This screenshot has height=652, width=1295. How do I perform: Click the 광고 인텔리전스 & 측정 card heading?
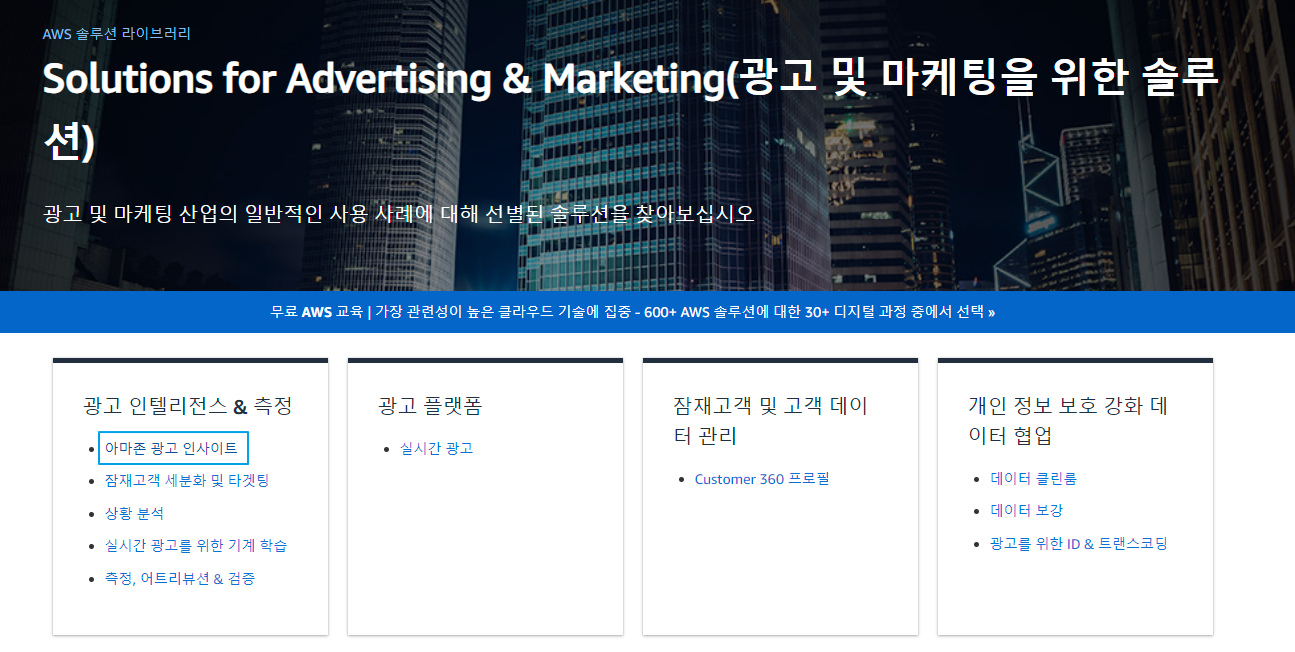188,406
